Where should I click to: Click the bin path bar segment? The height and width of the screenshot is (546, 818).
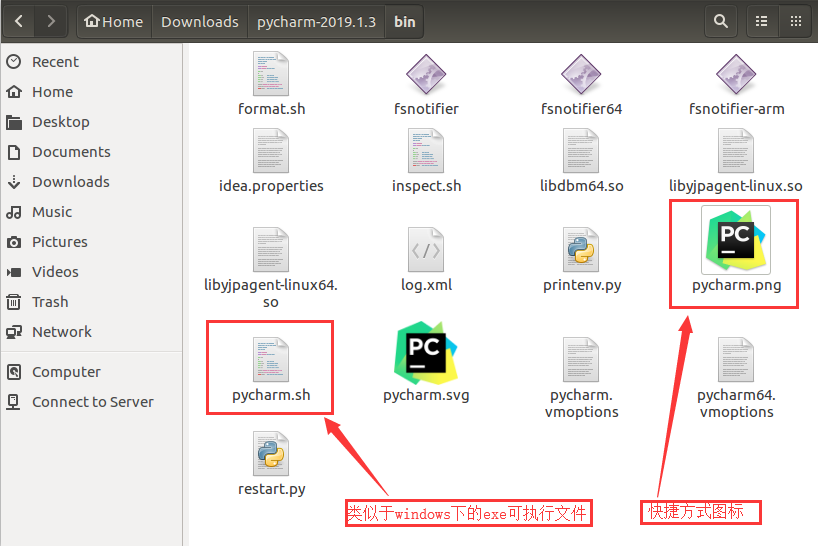404,21
